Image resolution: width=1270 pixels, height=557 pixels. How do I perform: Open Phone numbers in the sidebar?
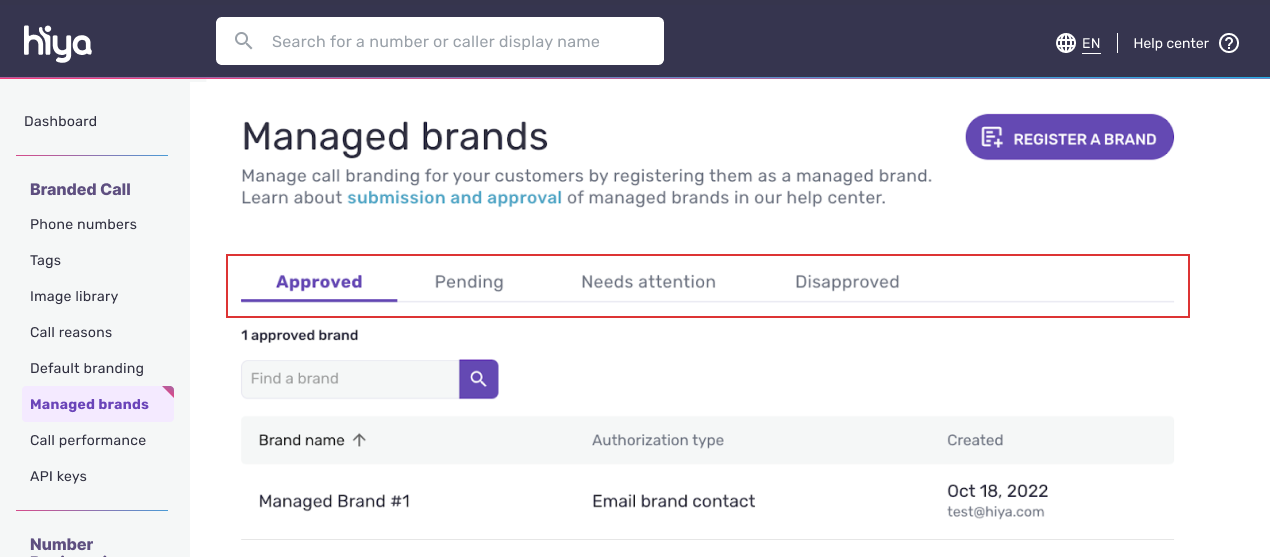[x=83, y=224]
